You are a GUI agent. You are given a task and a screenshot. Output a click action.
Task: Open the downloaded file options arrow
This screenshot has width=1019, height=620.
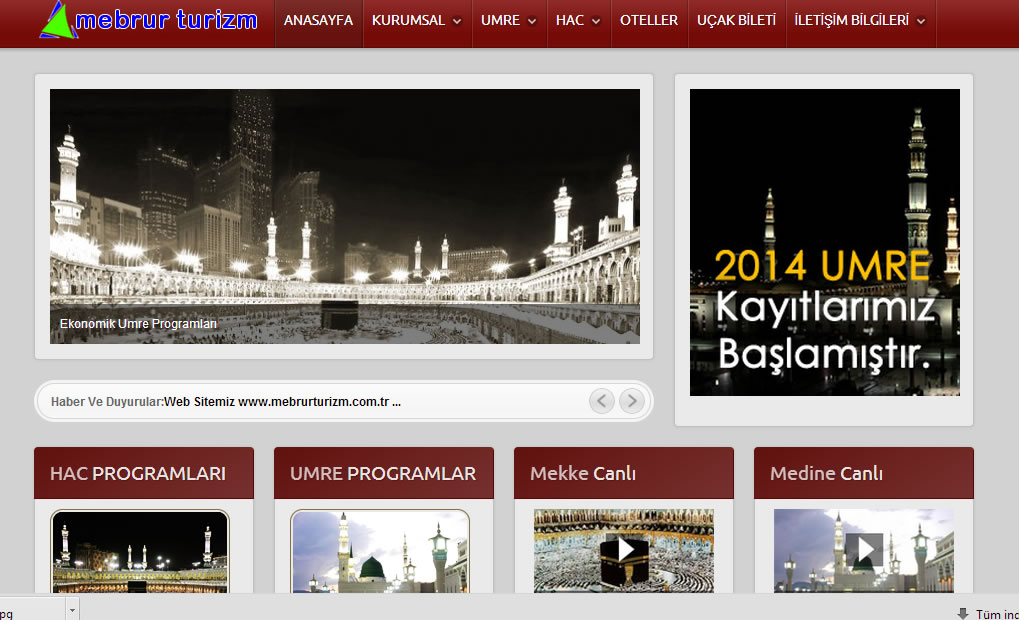pos(72,610)
